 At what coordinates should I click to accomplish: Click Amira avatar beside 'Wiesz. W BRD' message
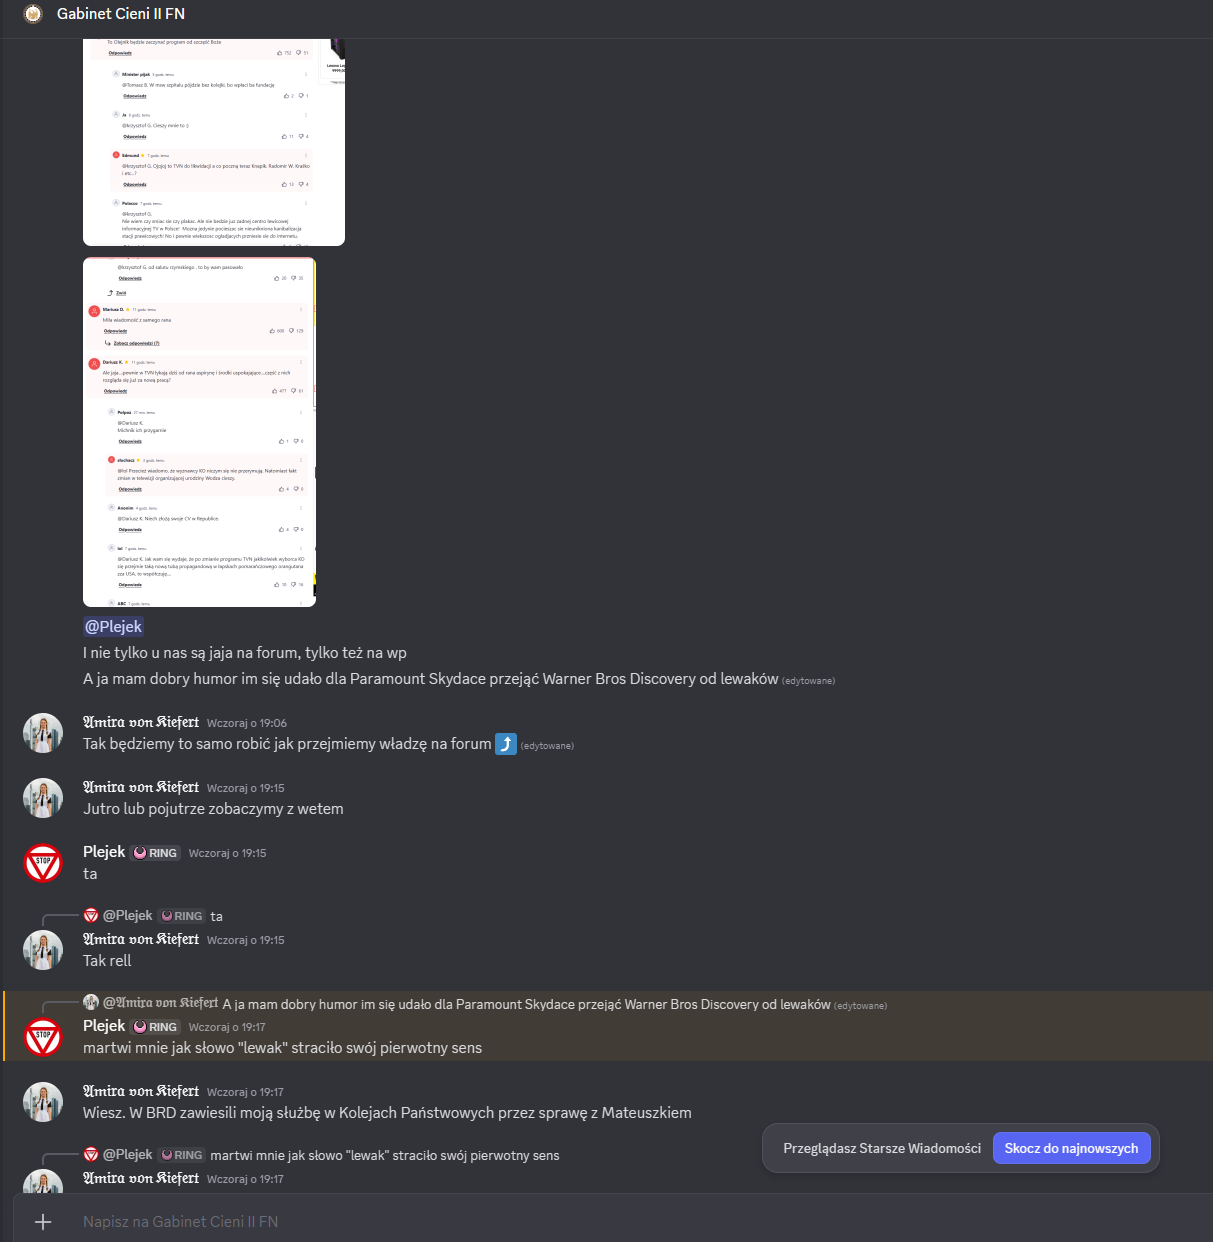click(43, 1102)
